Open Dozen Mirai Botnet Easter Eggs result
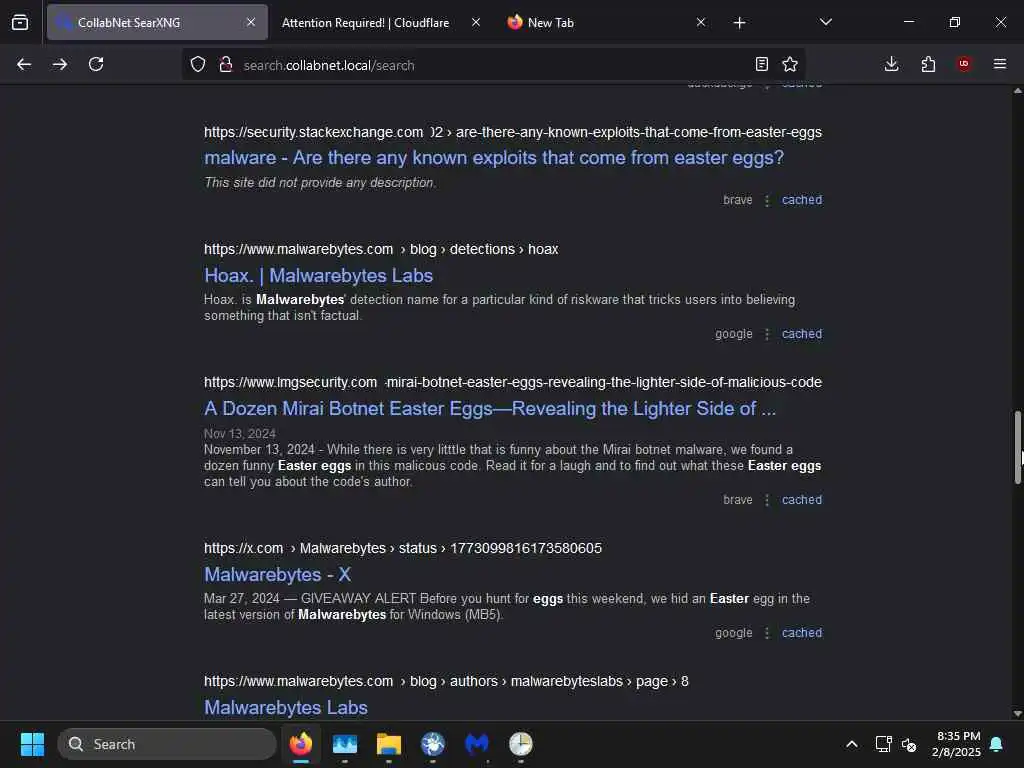Screen dimensions: 1024x768 [x=490, y=409]
